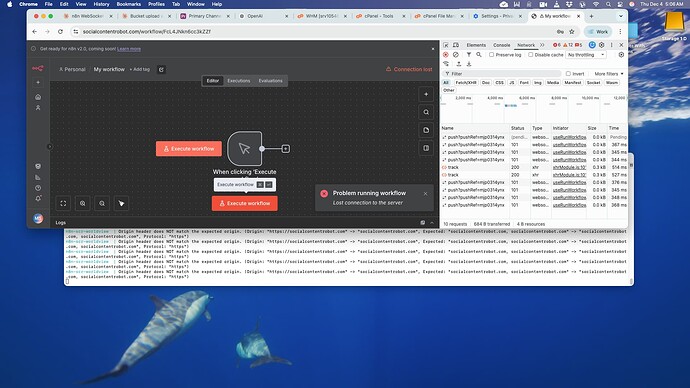Bookmark this page with the star icon
Viewport: 690px width, 388px height.
[572, 32]
